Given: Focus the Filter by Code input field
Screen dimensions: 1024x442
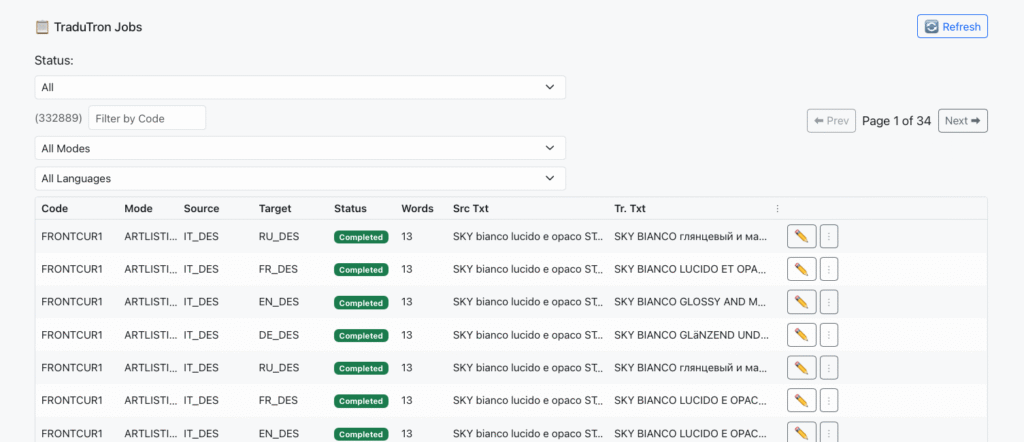Looking at the screenshot, I should coord(147,118).
